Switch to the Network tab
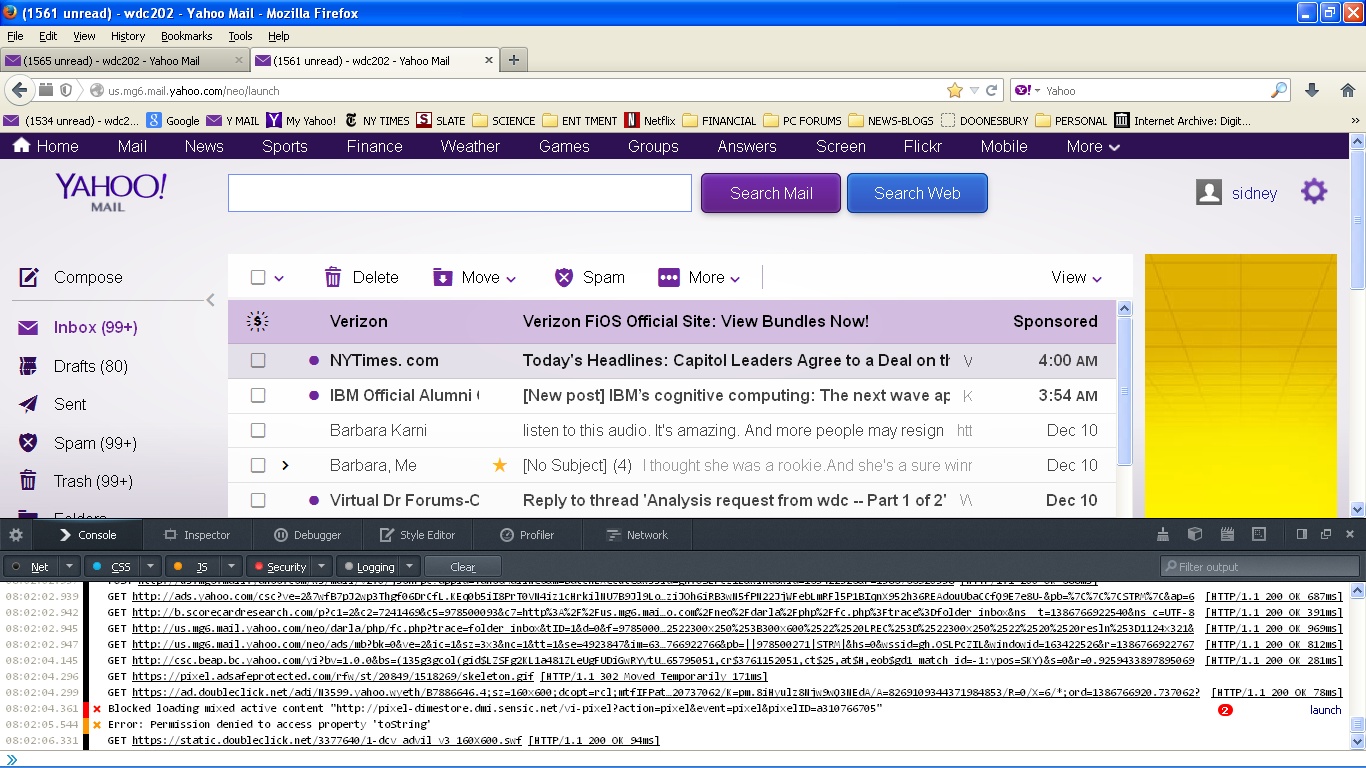Screen dimensions: 1366x768 (x=637, y=535)
